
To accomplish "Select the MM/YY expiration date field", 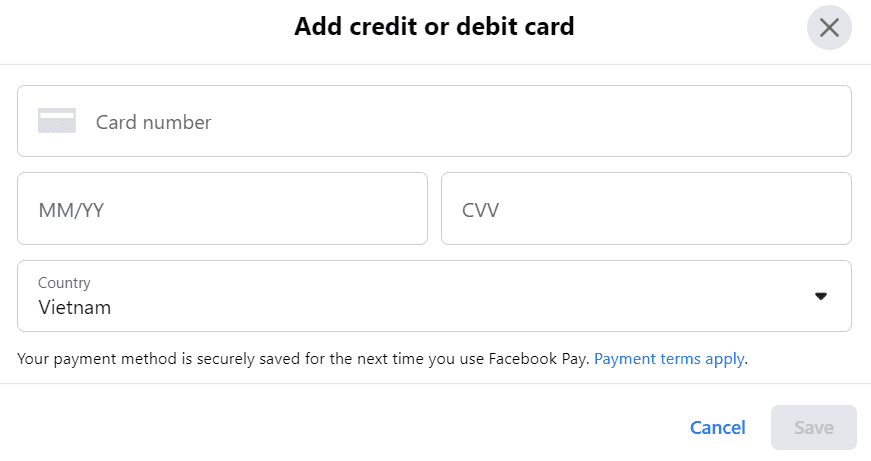I will (x=222, y=208).
